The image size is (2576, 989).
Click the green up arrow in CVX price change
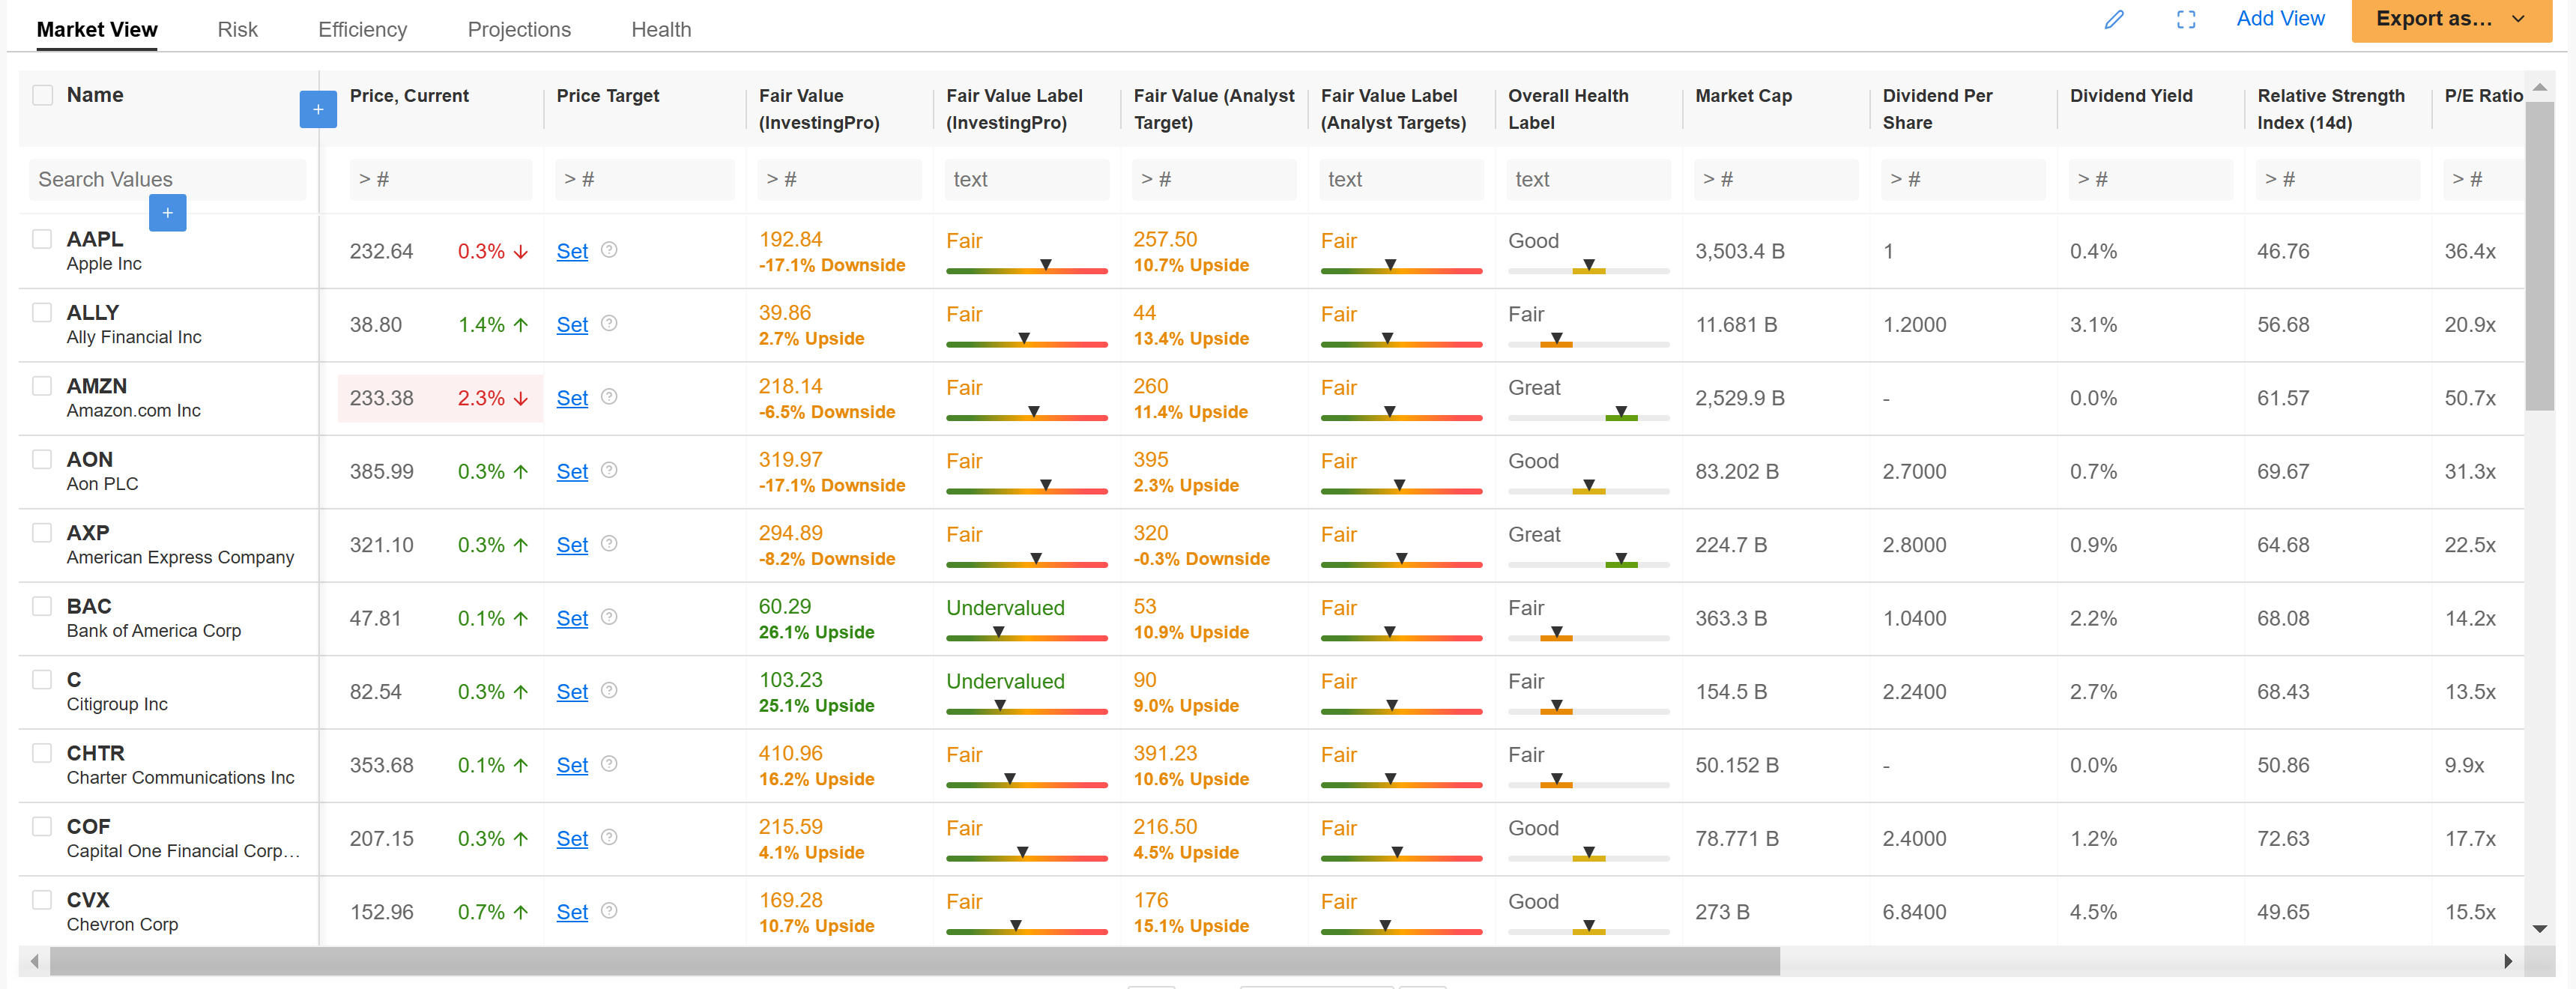point(521,912)
